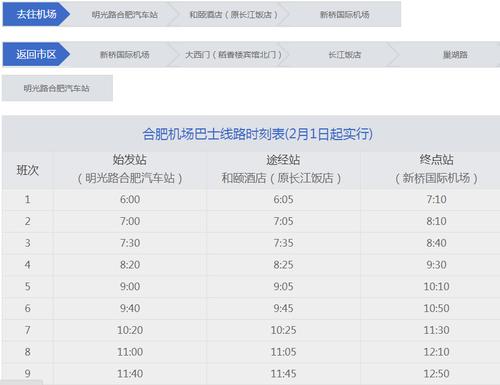Select via-stop time 11:45 cell
This screenshot has width=500, height=385.
click(x=283, y=374)
